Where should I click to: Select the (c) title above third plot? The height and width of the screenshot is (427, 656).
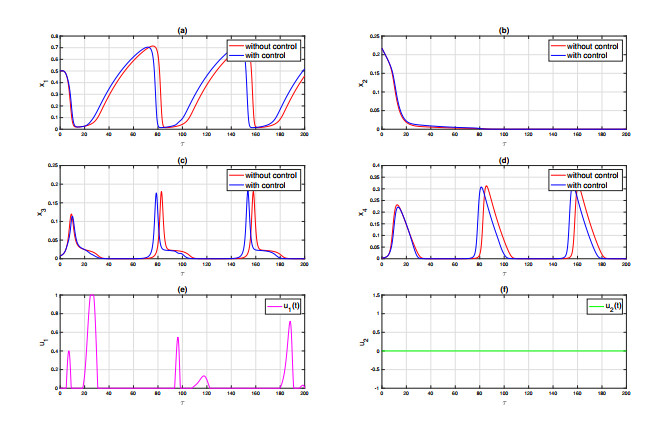[181, 160]
